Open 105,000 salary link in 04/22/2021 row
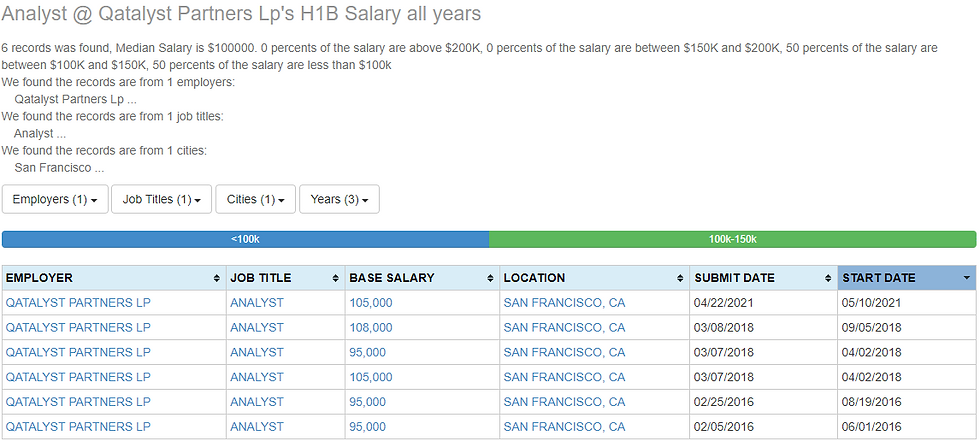 coord(371,303)
